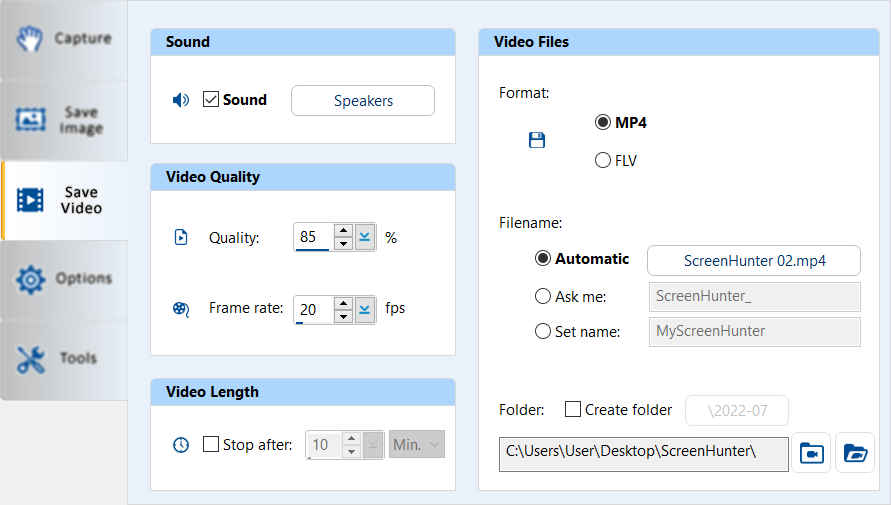
Task: Click the Ask me ScreenHunter_ text field
Action: 755,297
